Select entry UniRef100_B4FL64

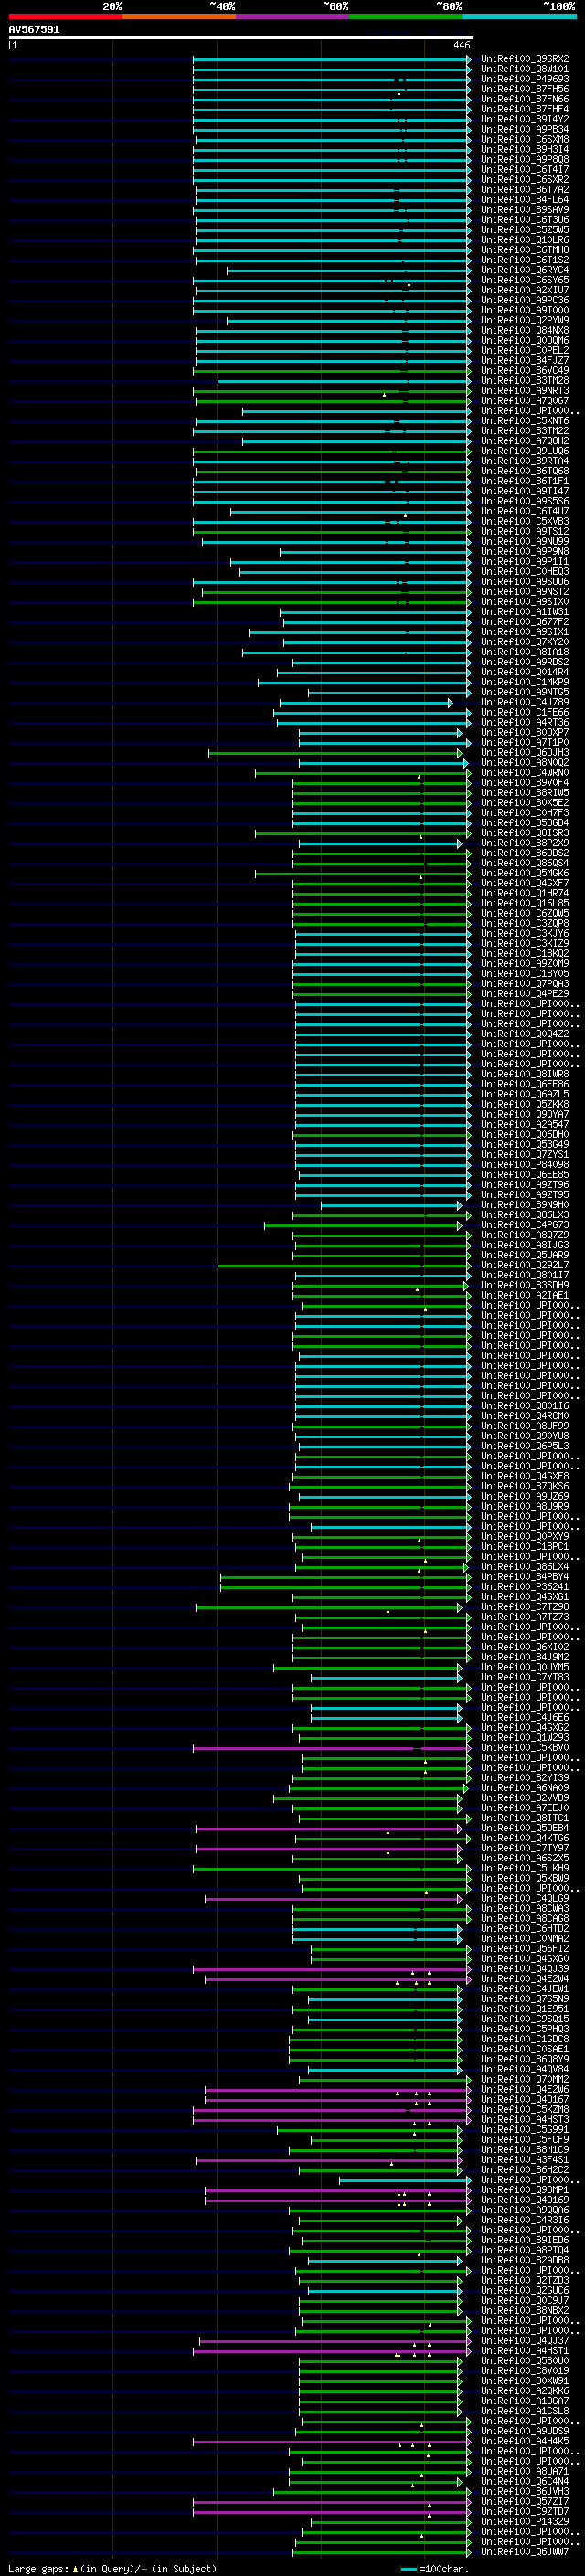click(525, 199)
